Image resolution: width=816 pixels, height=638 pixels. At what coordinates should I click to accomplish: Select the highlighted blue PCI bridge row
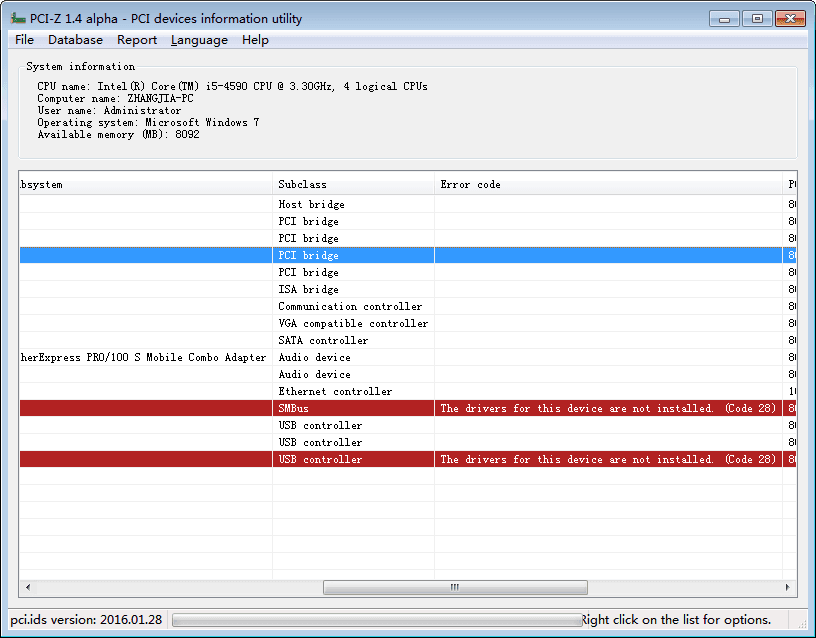point(408,255)
